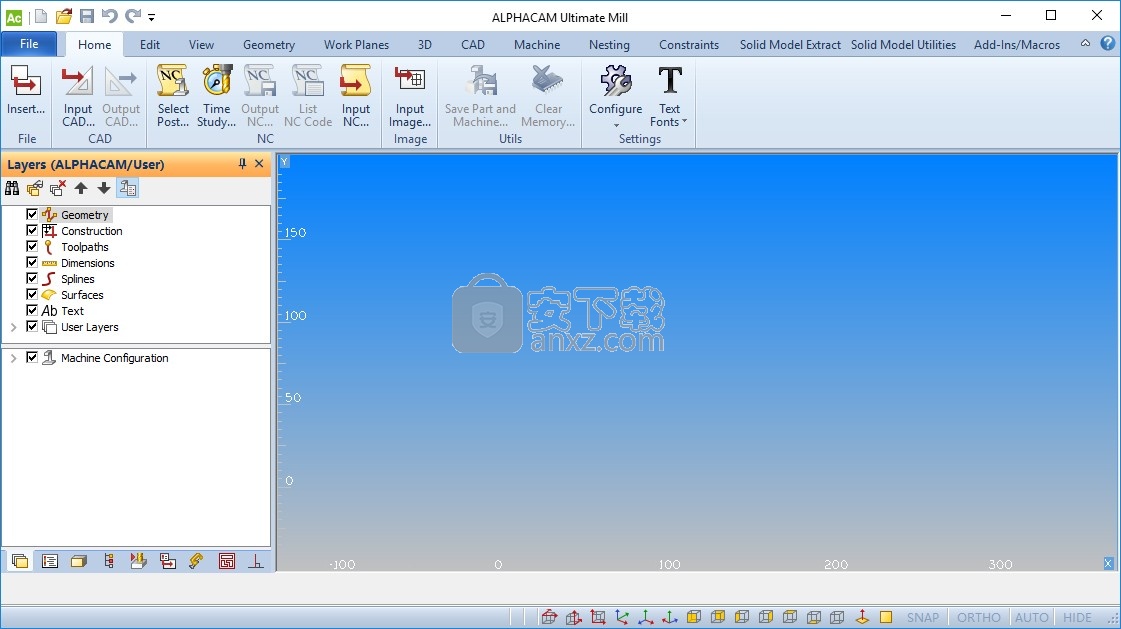
Task: Switch to the Machine ribbon tab
Action: 537,44
